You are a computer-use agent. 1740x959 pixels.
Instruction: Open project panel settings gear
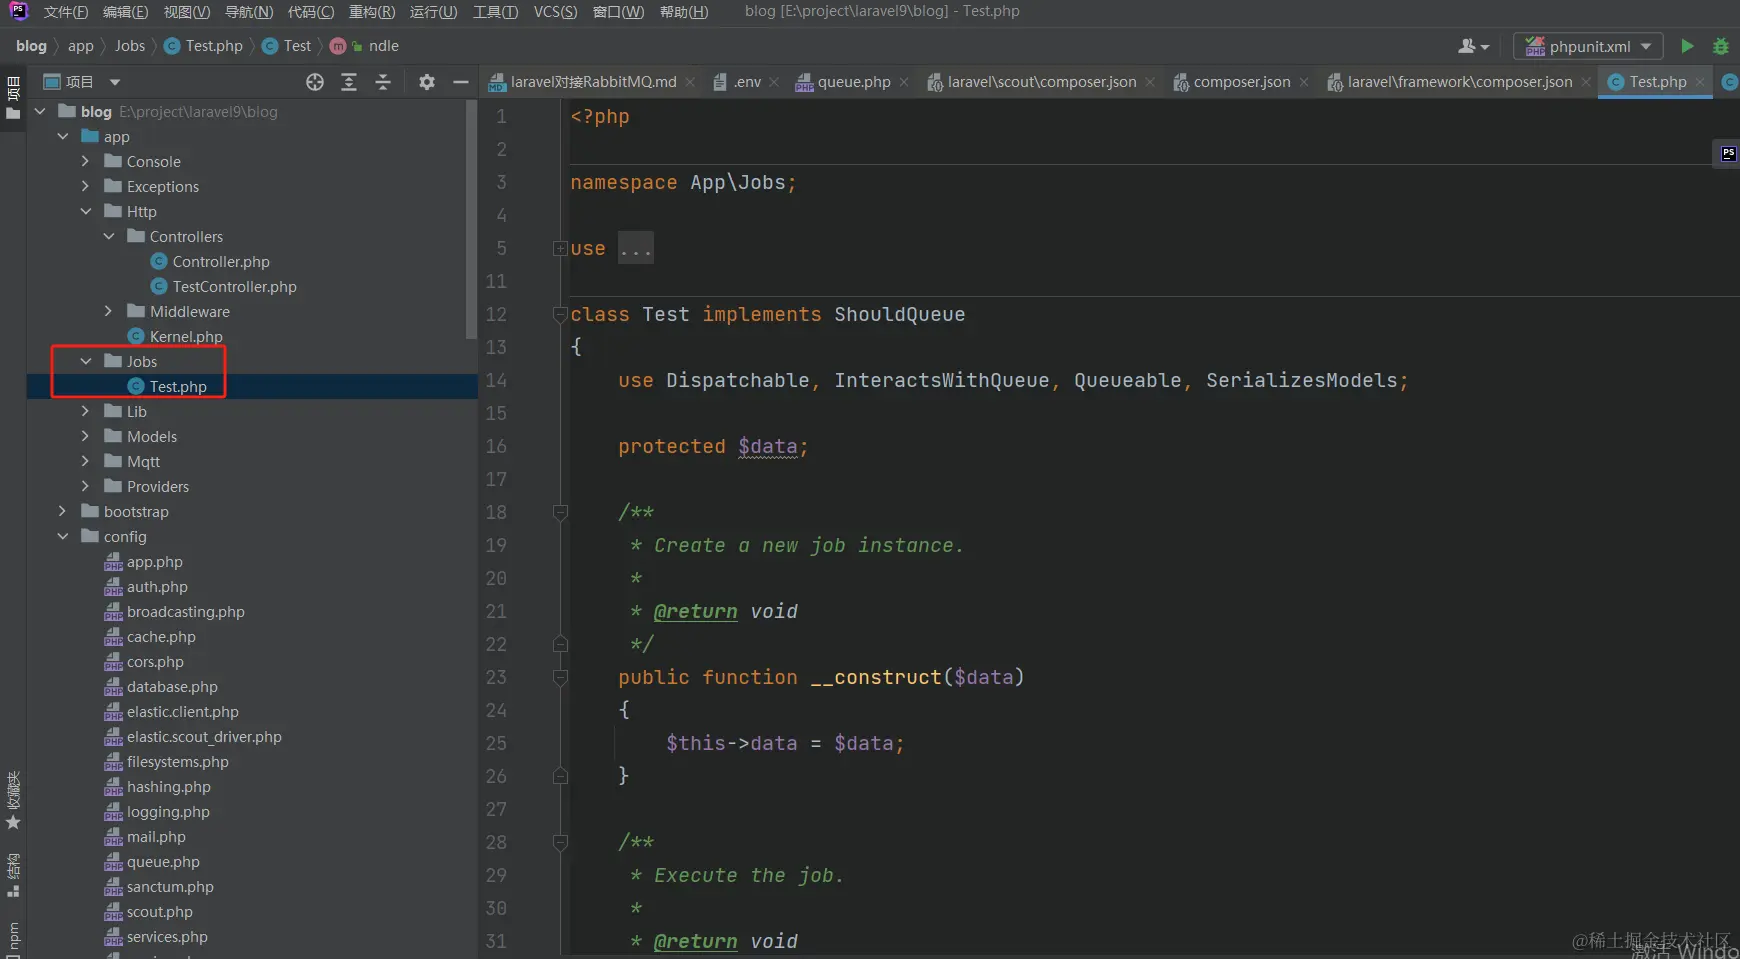(x=427, y=82)
